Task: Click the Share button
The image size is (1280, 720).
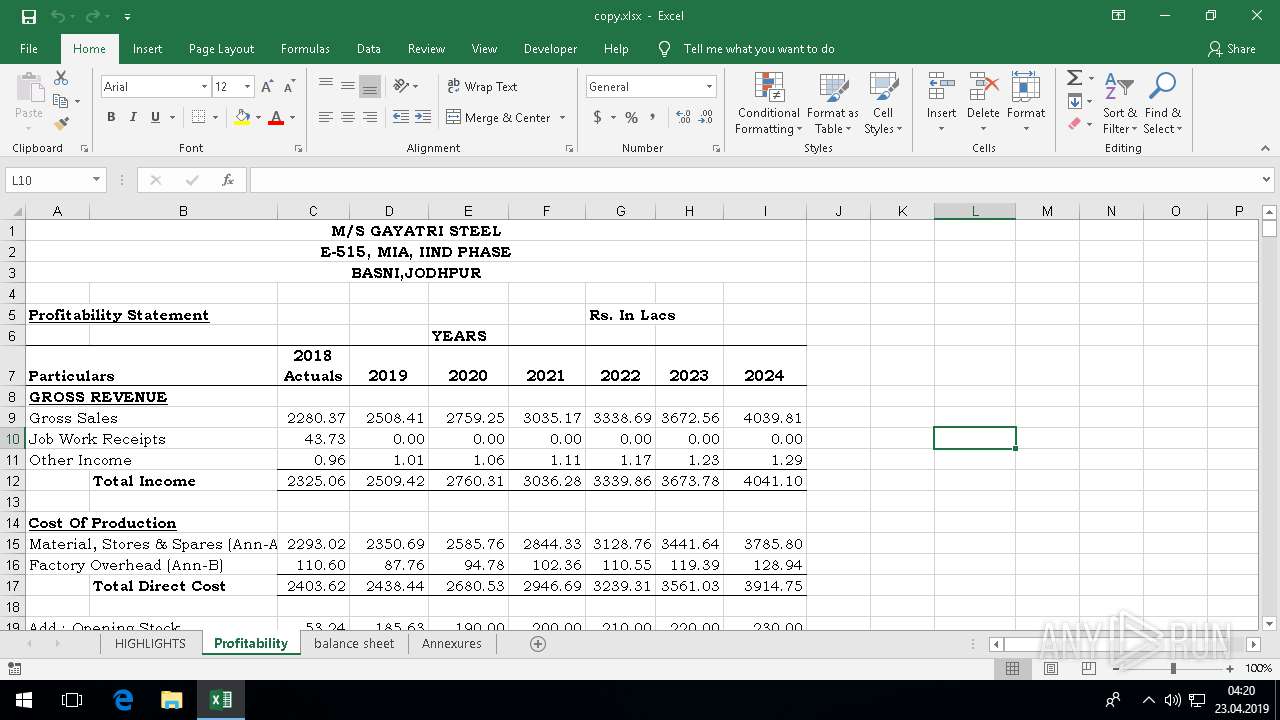Action: tap(1231, 48)
